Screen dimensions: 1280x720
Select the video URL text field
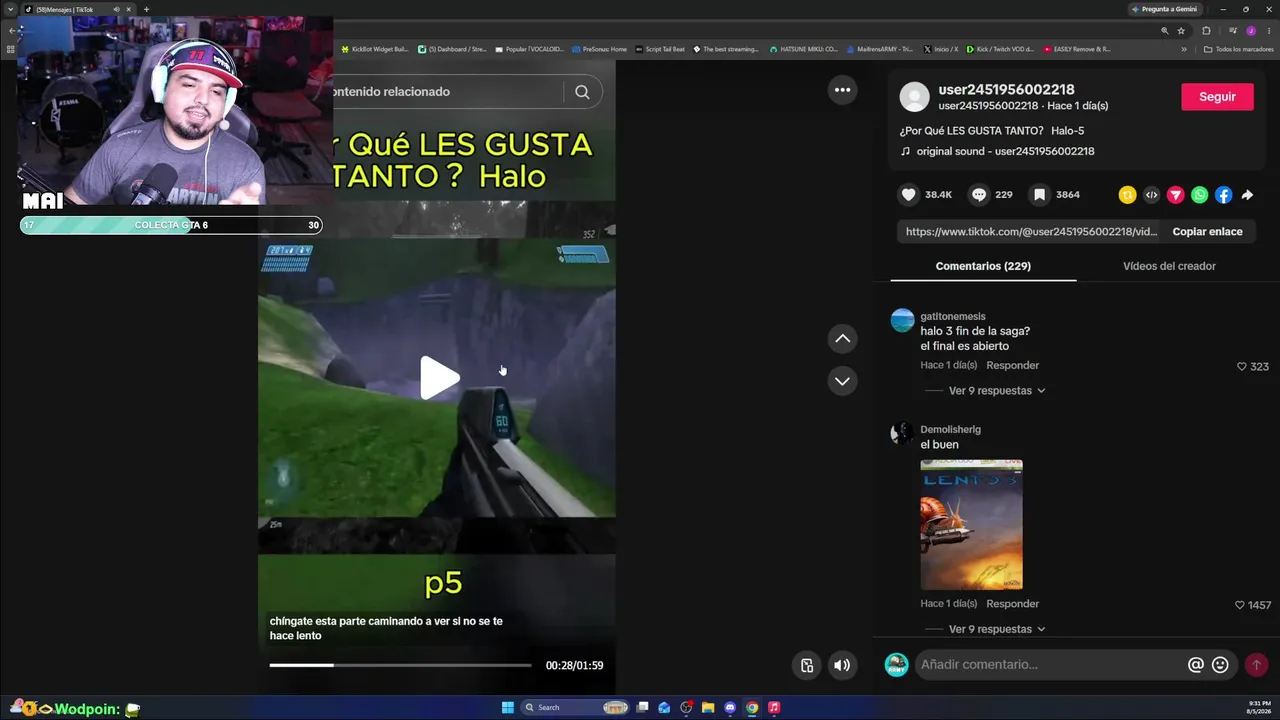click(1030, 232)
